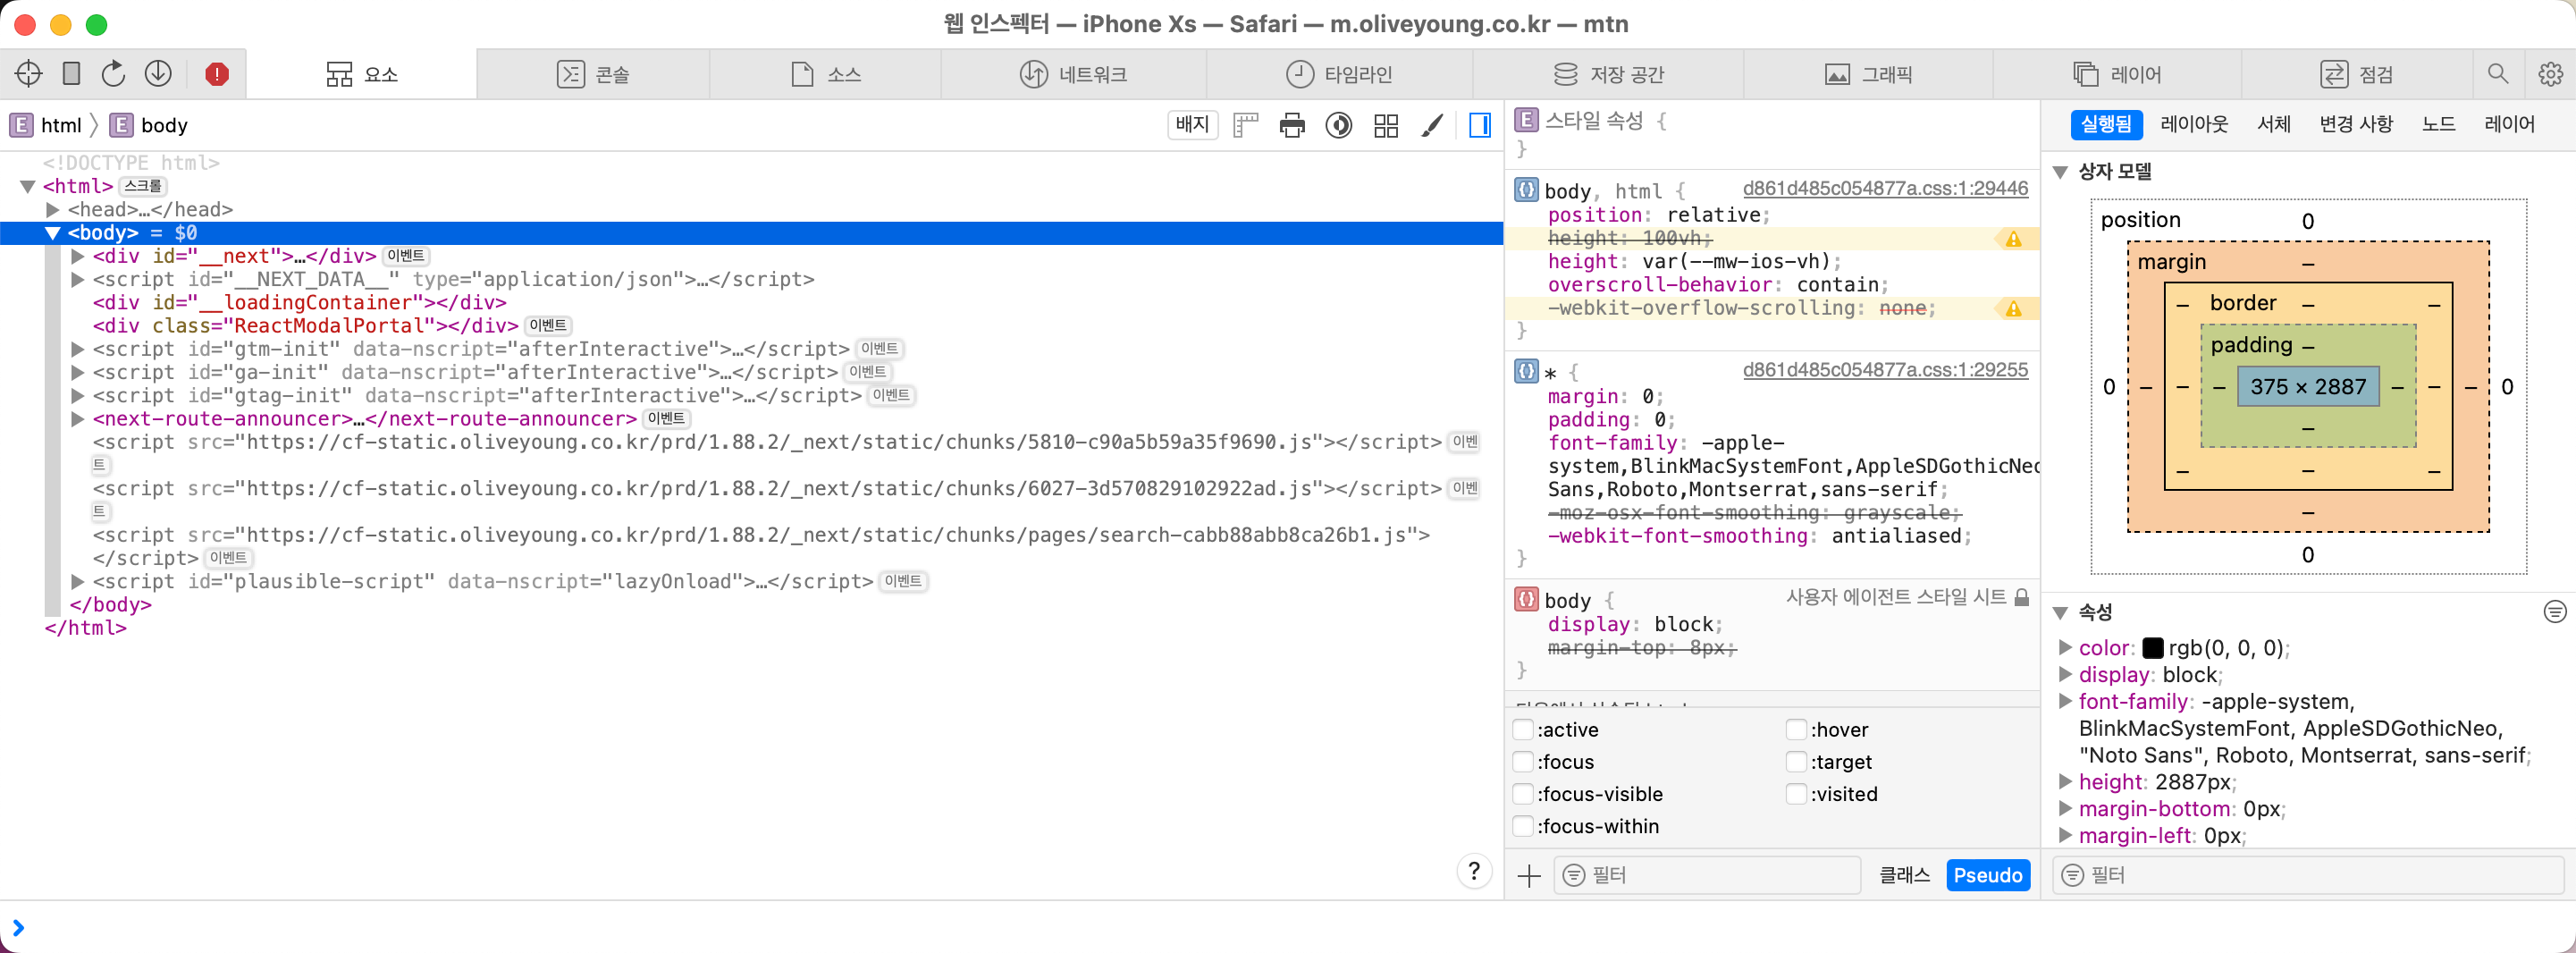Select the 실행됨 computed tab button
Image resolution: width=2576 pixels, height=953 pixels.
[x=2106, y=124]
